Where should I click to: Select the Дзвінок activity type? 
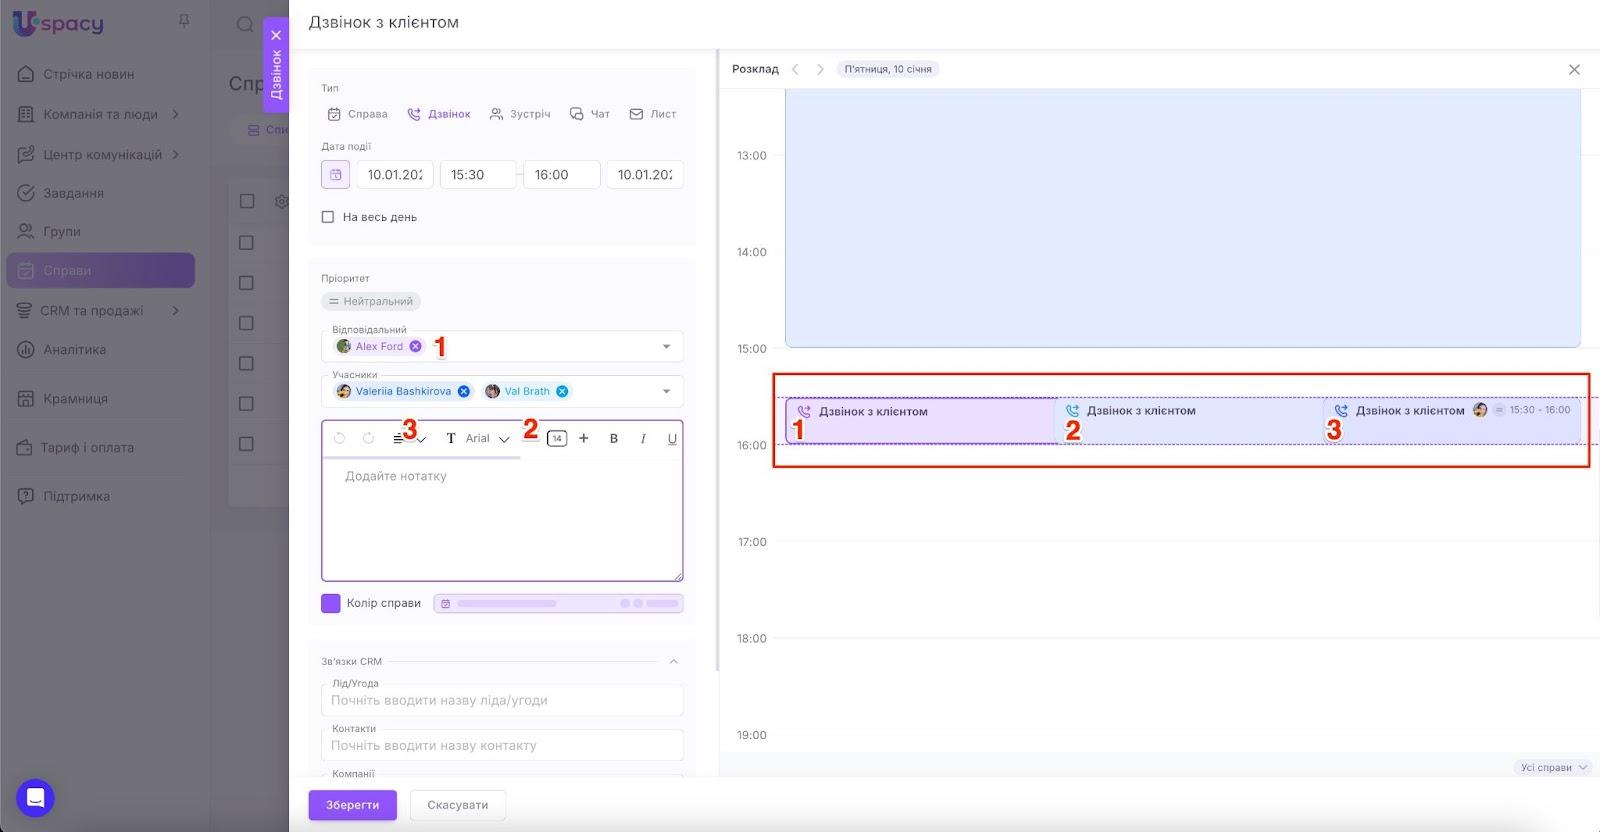tap(439, 114)
